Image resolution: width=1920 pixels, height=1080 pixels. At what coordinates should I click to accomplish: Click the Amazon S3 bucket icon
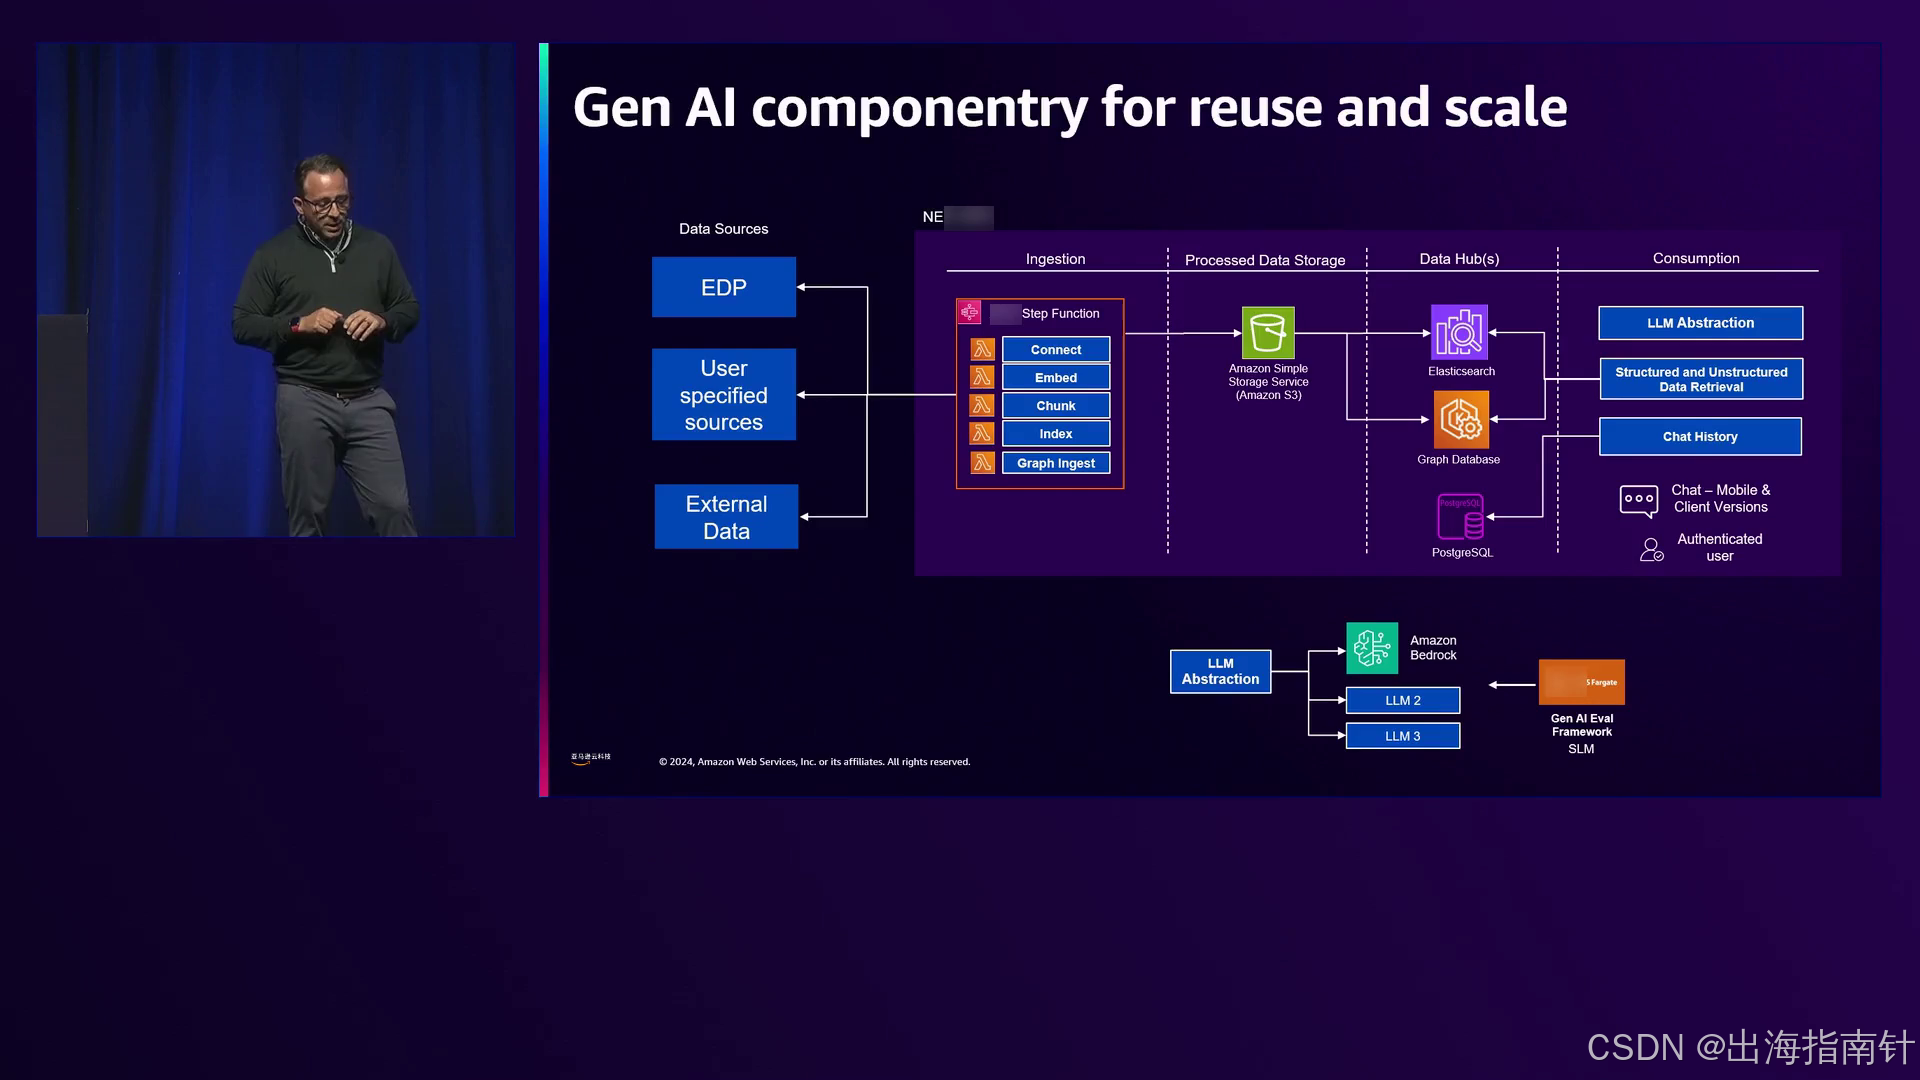[x=1267, y=332]
